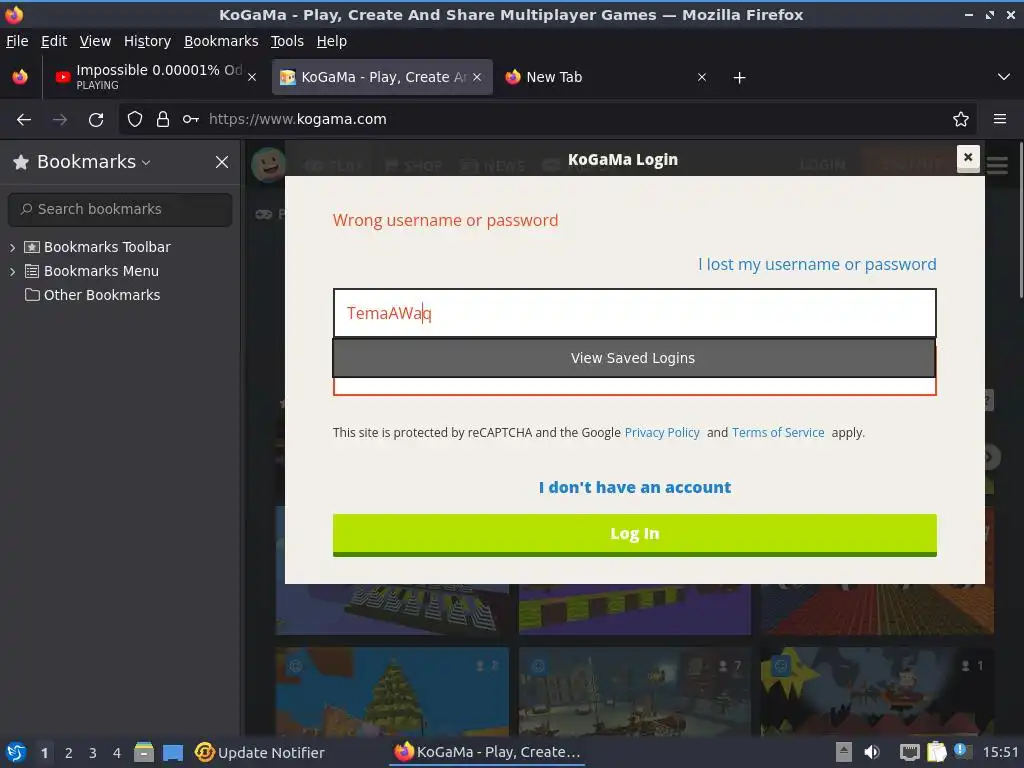Close the Bookmarks sidebar with its X
The height and width of the screenshot is (768, 1024).
[x=222, y=162]
